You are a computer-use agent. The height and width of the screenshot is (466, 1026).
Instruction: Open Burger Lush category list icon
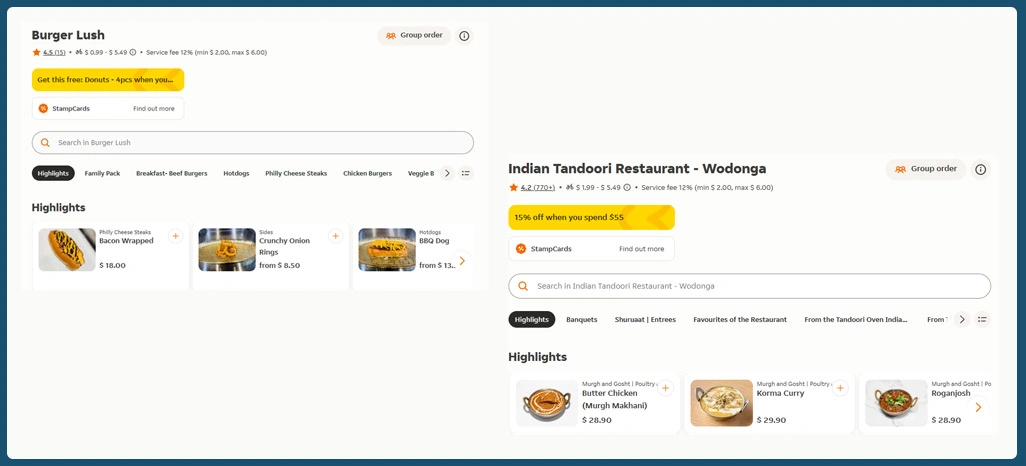point(465,173)
